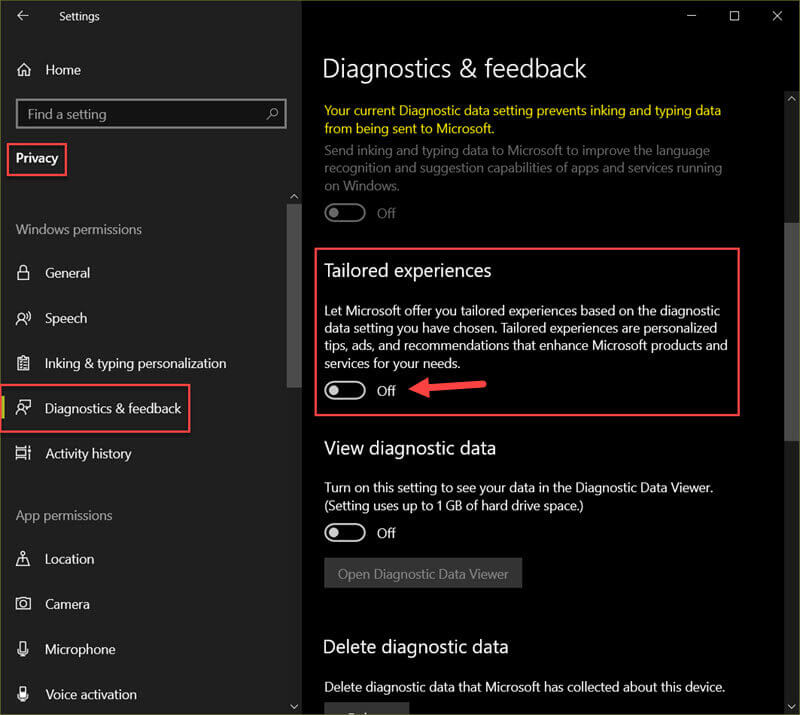Click sidebar scroll down arrow

point(294,706)
